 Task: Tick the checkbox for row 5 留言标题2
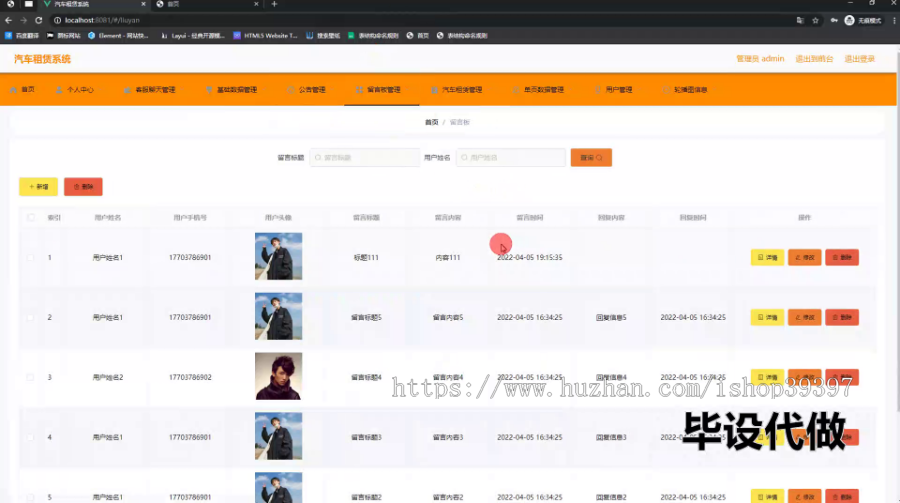pyautogui.click(x=30, y=497)
